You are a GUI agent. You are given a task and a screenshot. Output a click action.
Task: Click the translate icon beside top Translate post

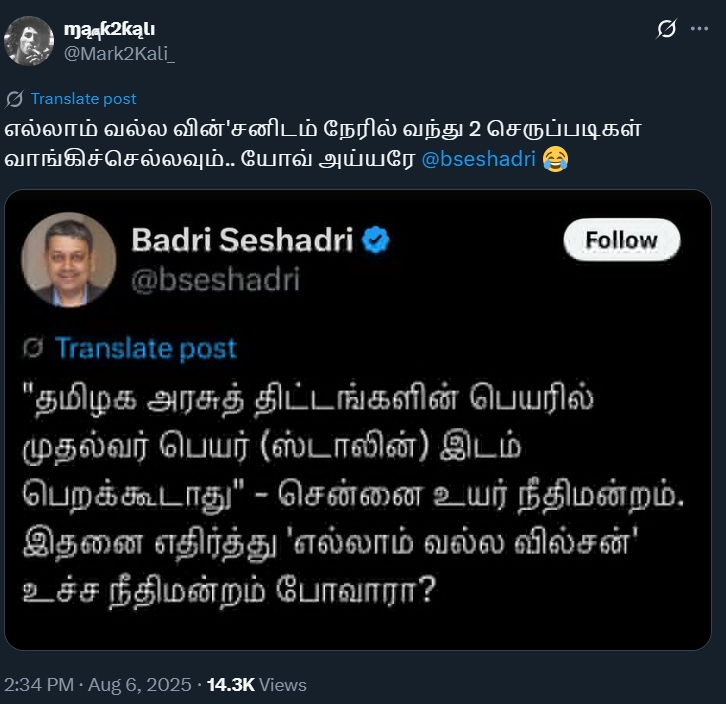click(x=15, y=99)
